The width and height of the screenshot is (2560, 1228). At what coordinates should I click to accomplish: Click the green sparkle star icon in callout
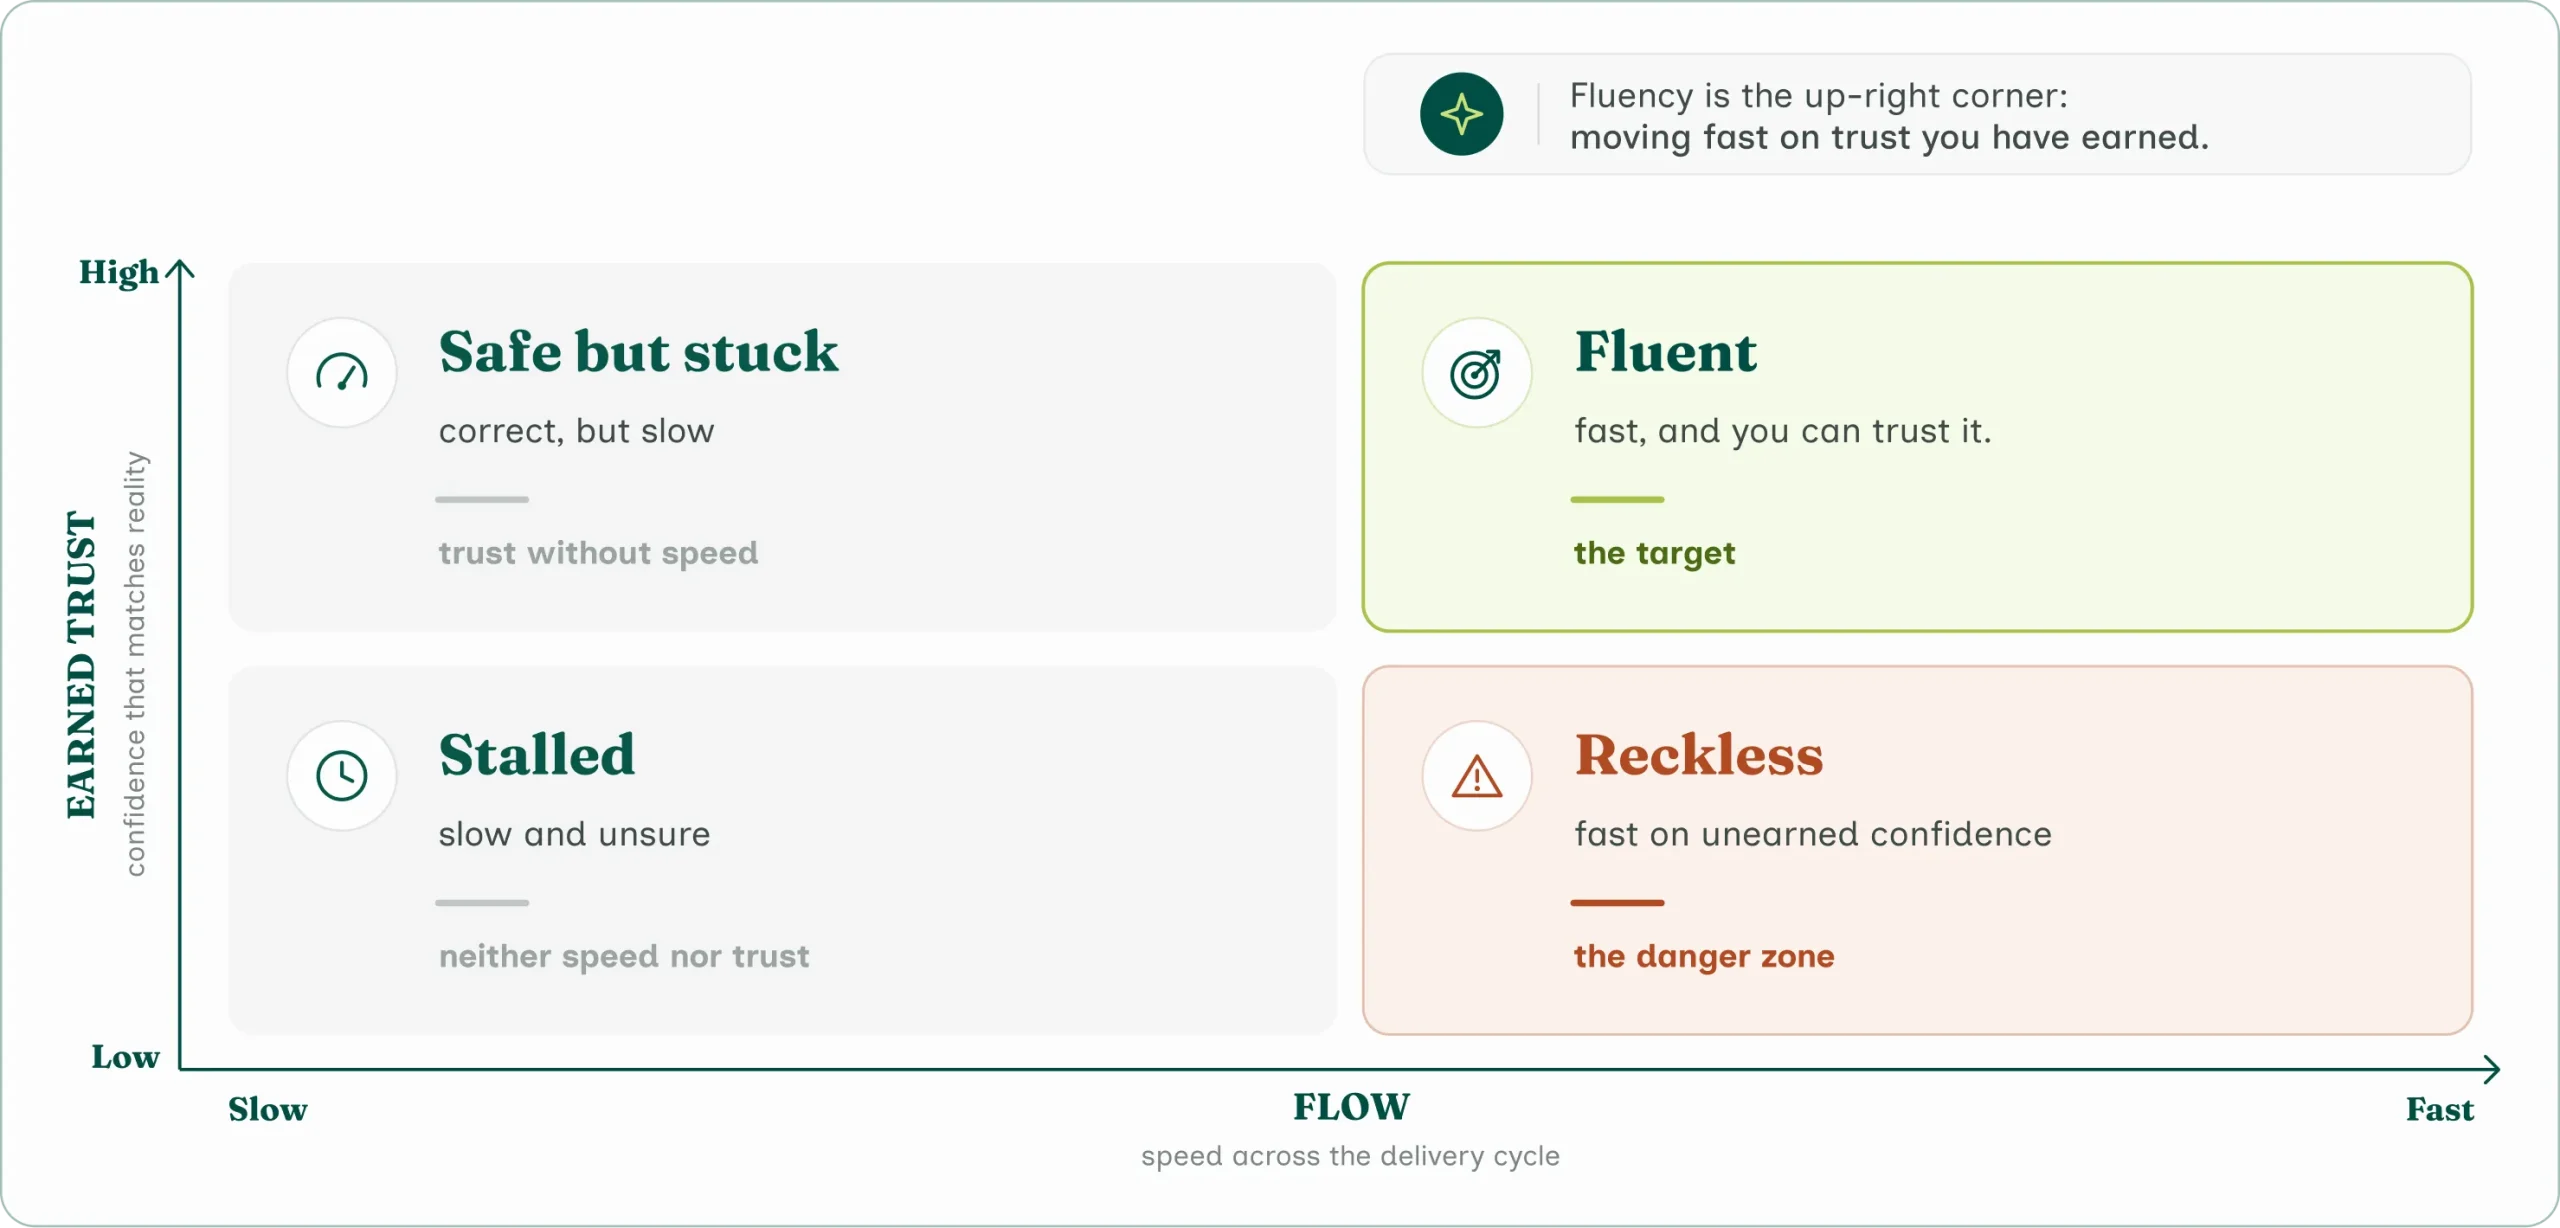click(x=1461, y=114)
